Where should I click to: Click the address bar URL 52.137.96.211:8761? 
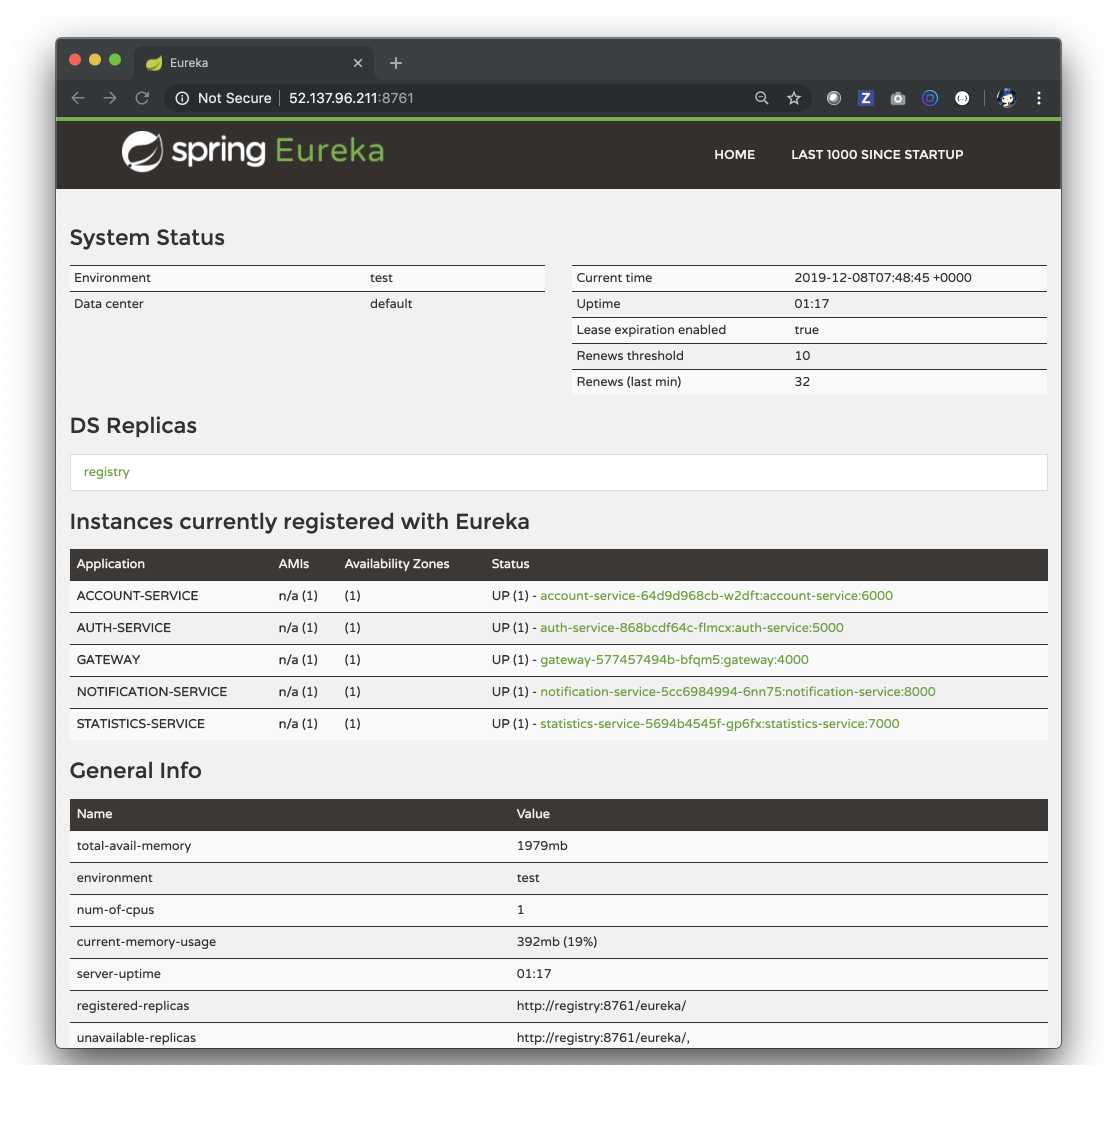(x=351, y=98)
